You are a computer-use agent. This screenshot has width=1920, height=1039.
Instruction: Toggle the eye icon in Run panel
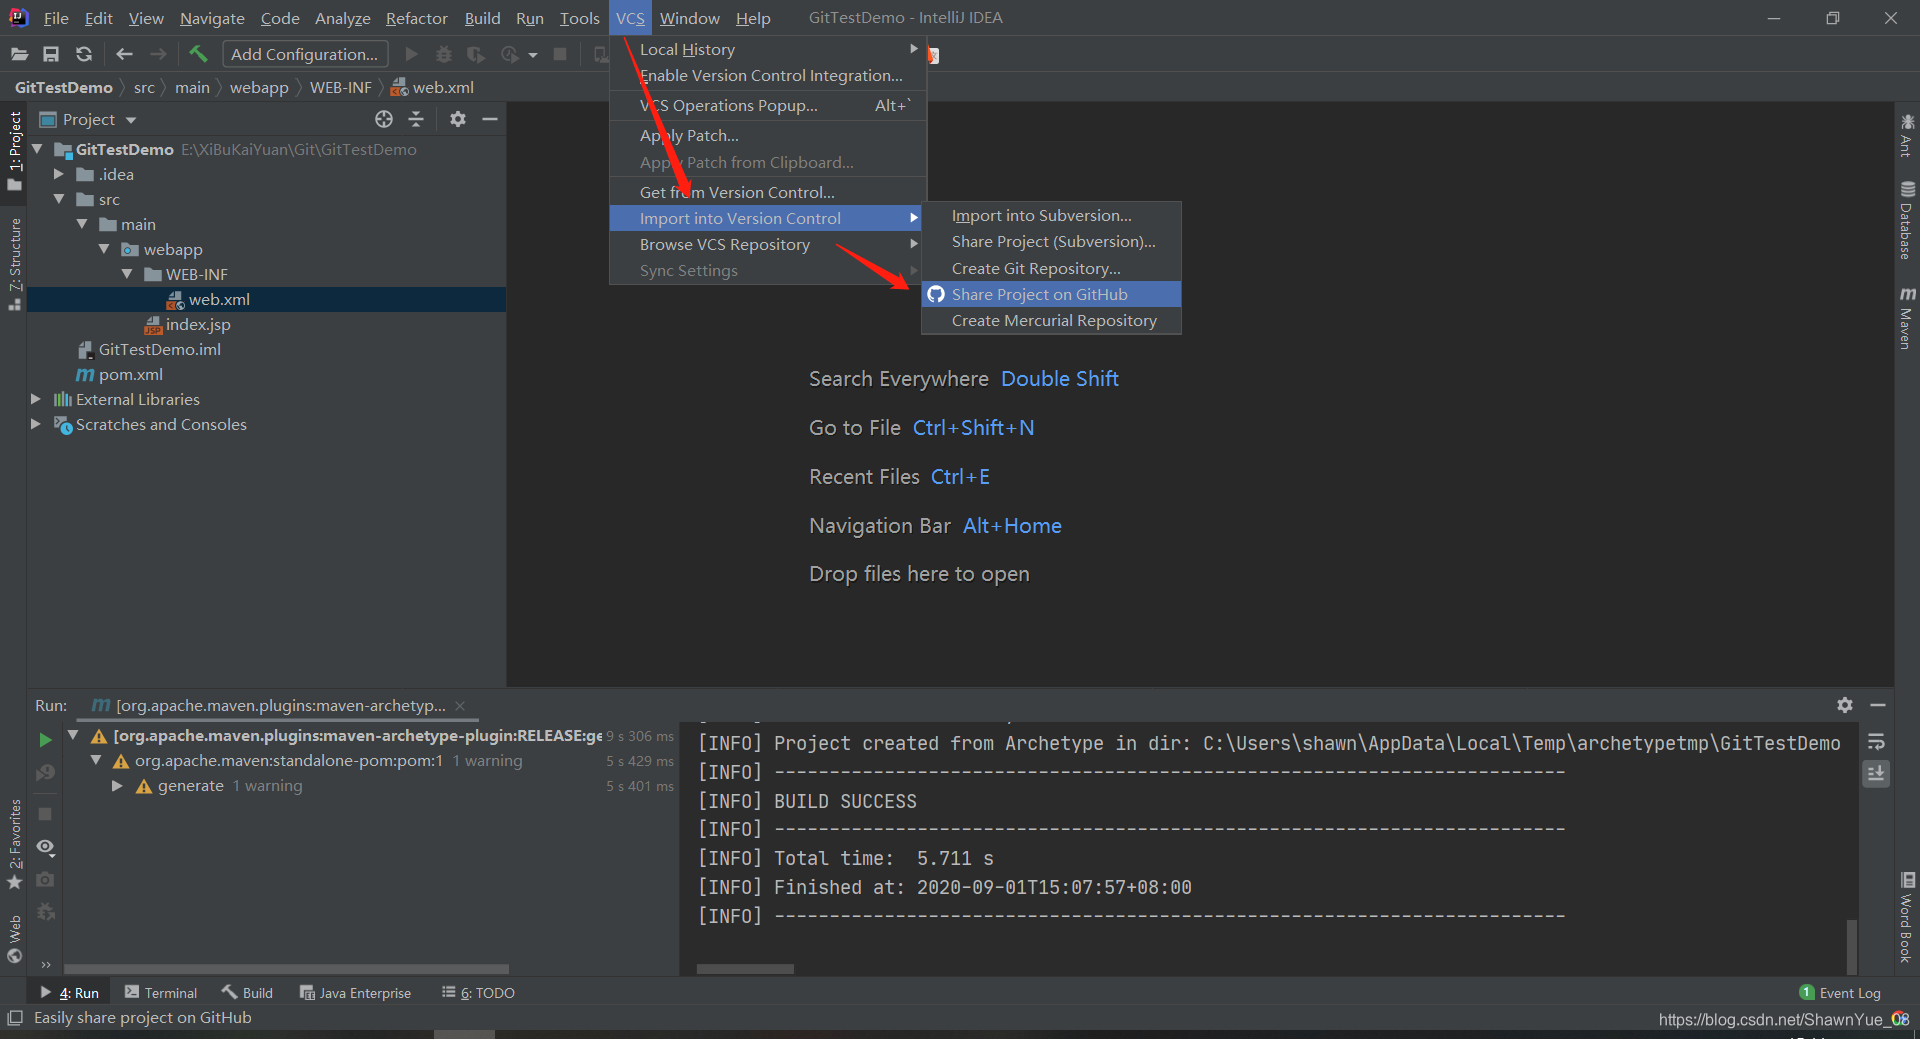tap(45, 847)
